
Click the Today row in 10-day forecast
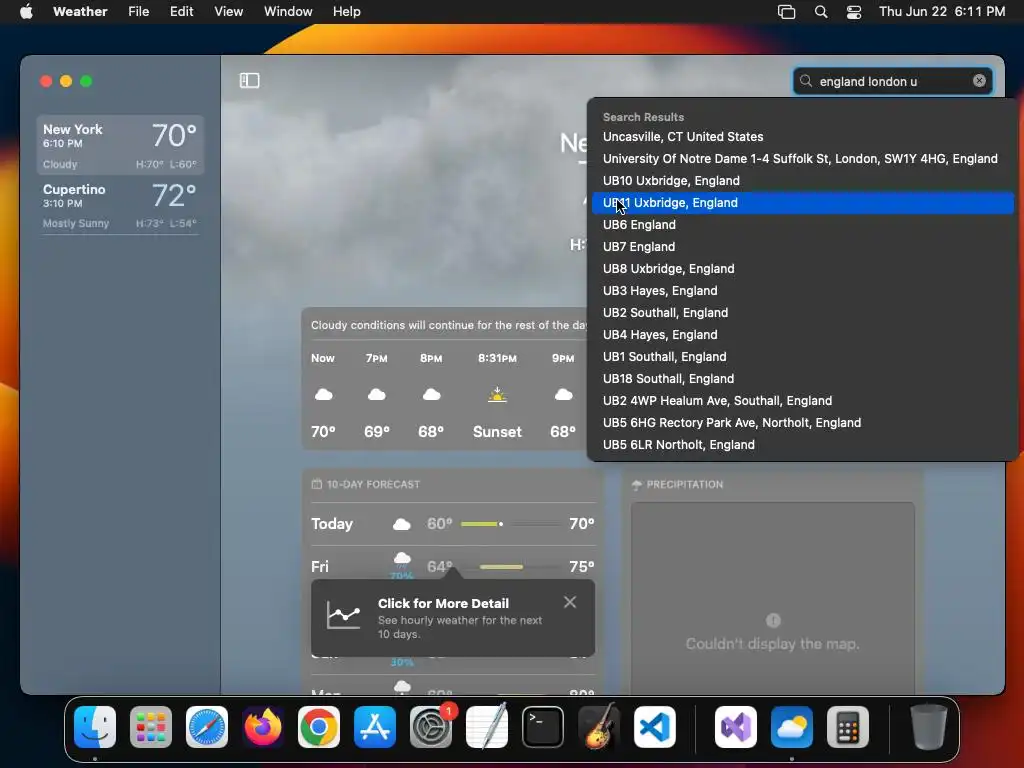[453, 524]
